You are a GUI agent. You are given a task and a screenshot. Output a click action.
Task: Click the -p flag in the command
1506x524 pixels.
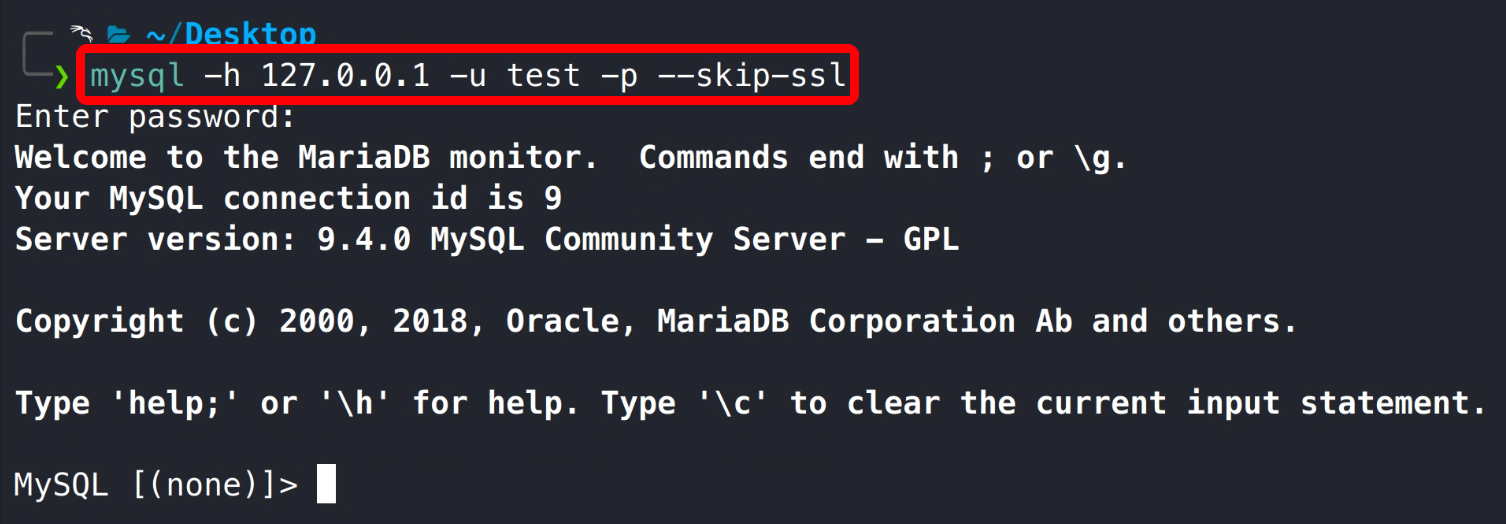(621, 75)
